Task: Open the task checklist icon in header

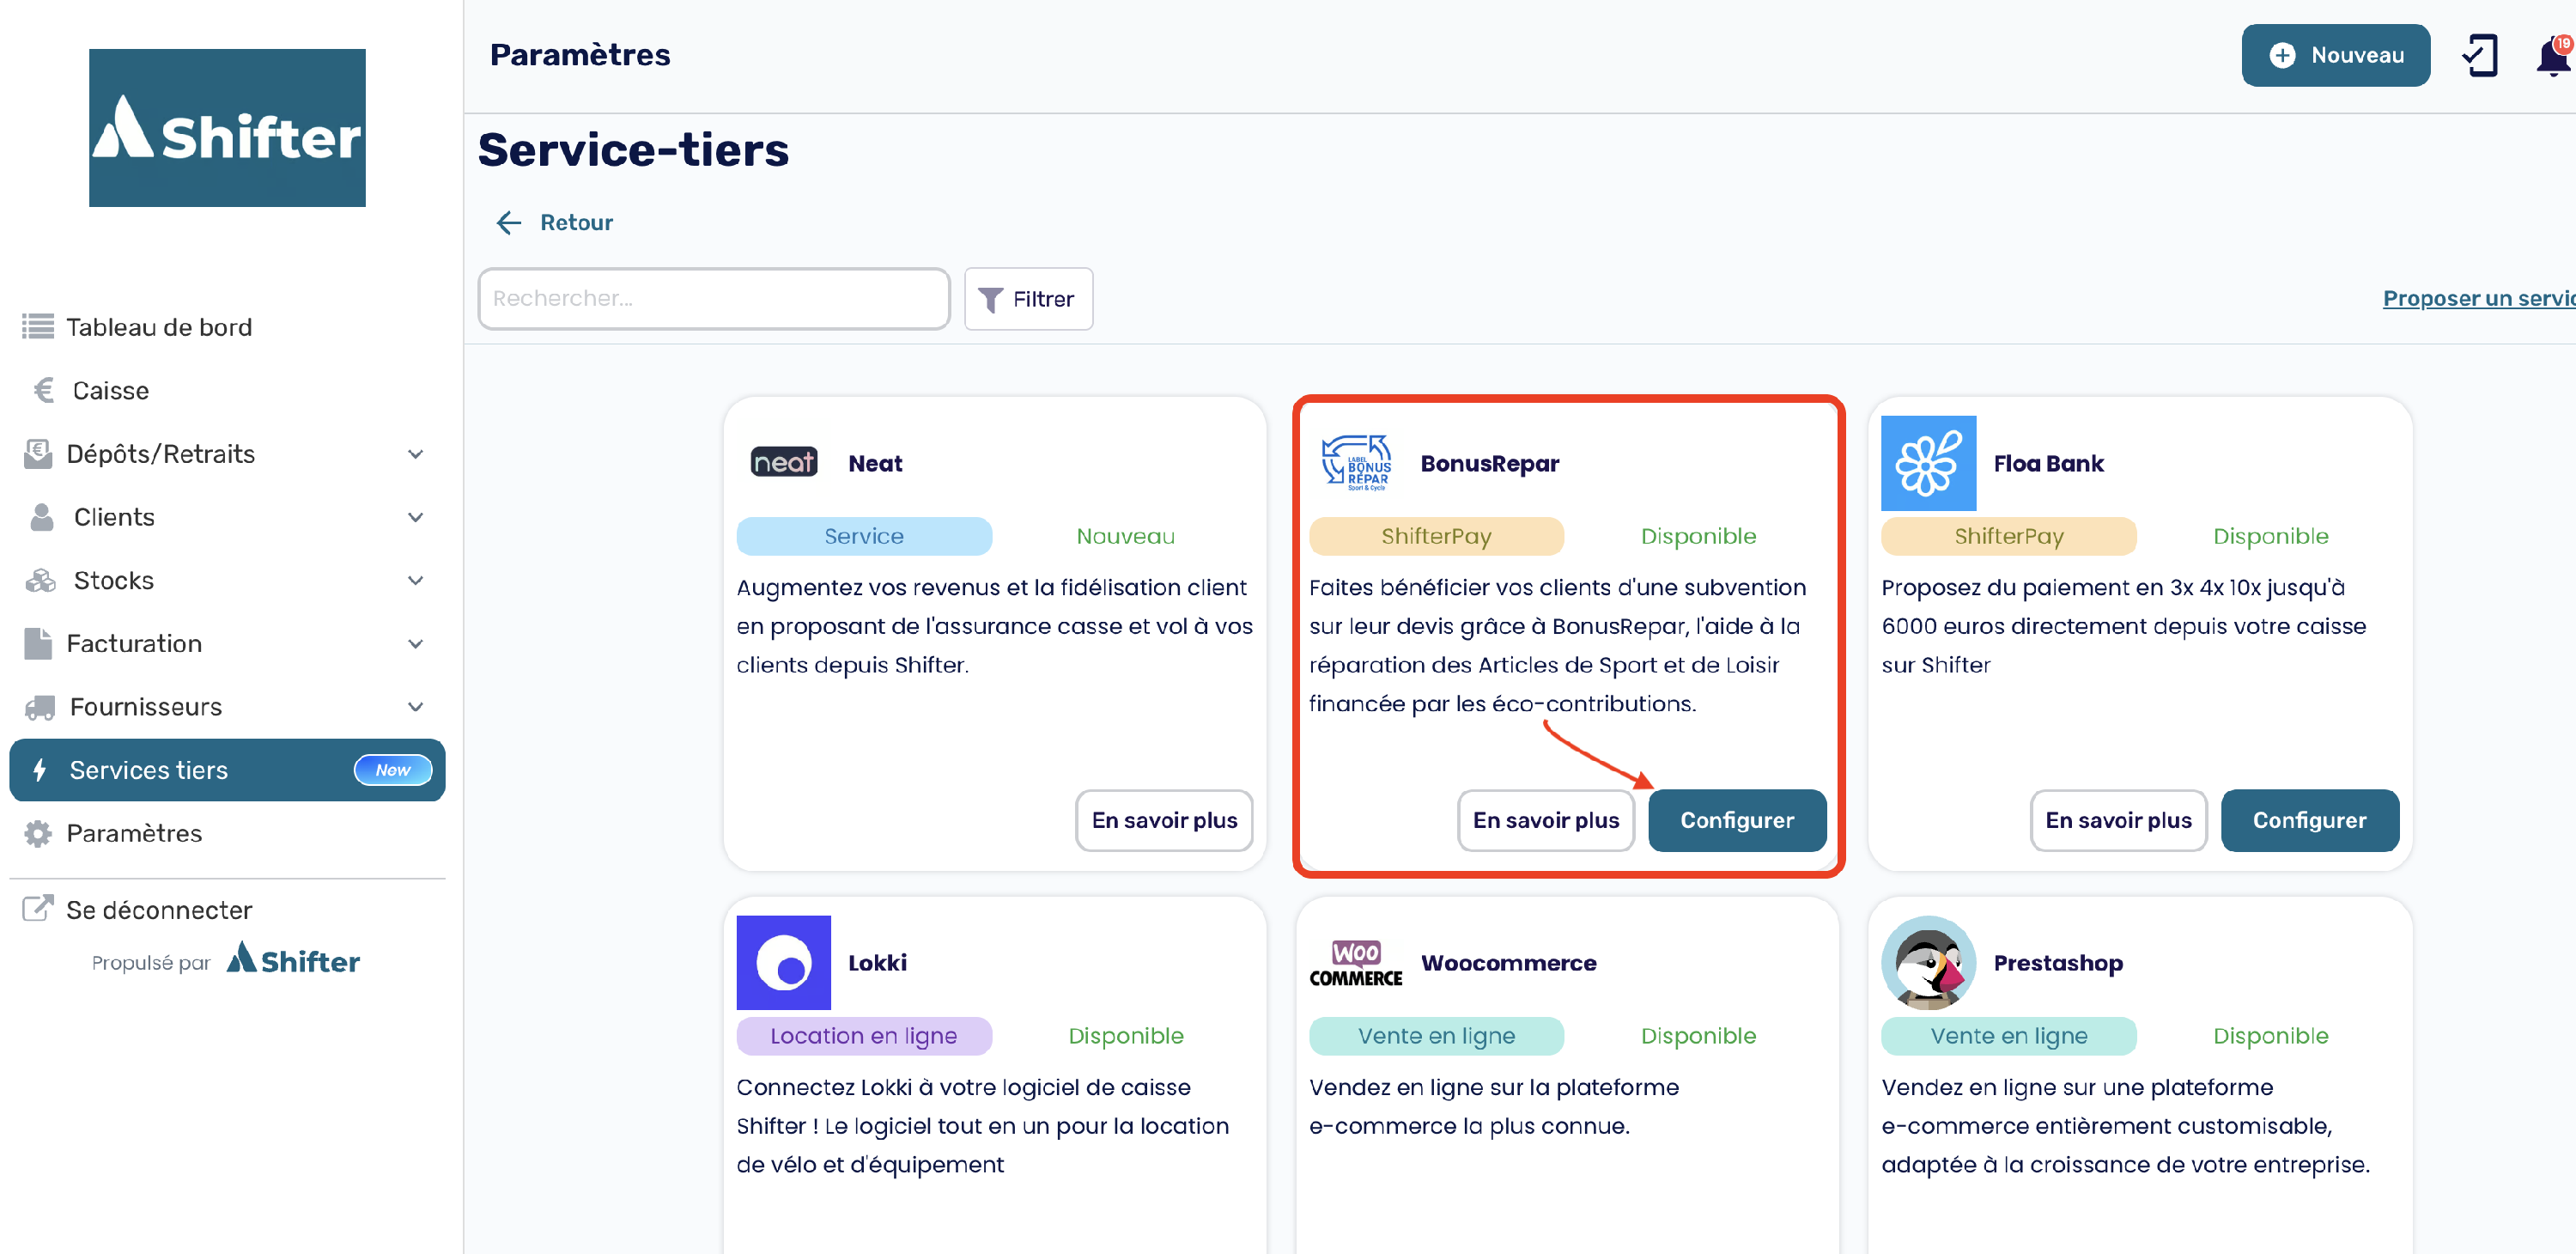Action: click(2479, 55)
